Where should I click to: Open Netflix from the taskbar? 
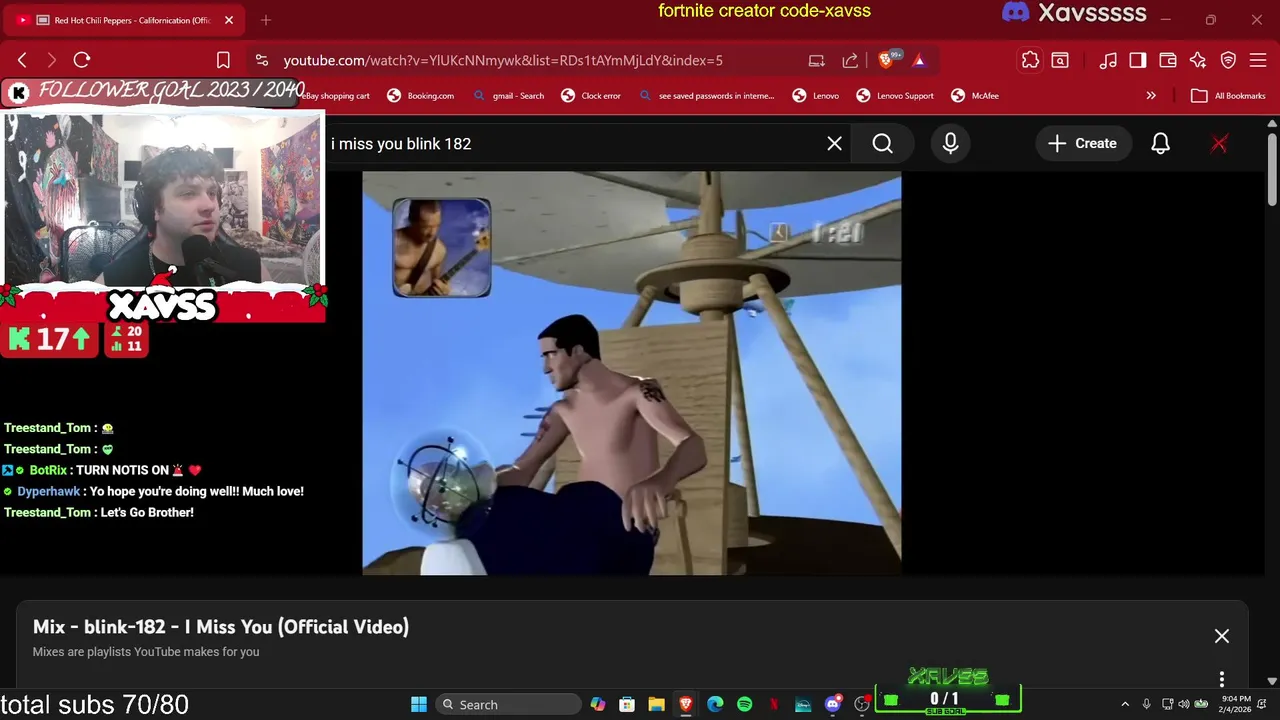coord(773,704)
